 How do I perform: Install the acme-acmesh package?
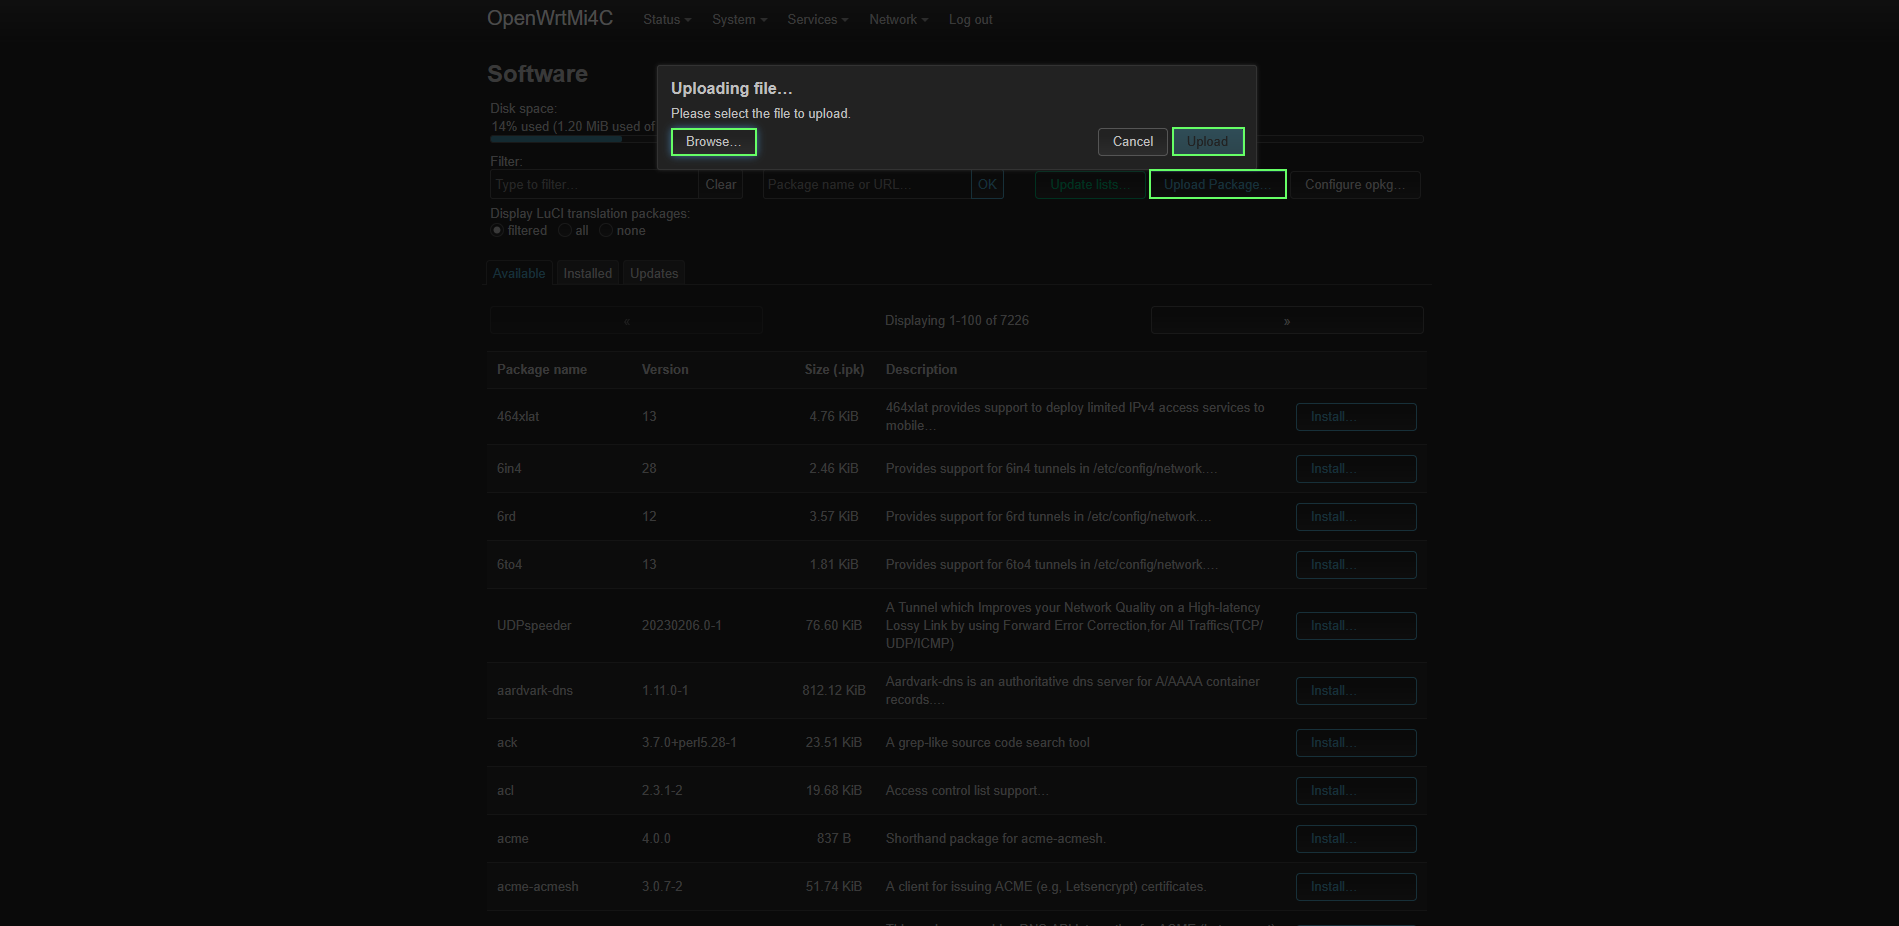1356,887
